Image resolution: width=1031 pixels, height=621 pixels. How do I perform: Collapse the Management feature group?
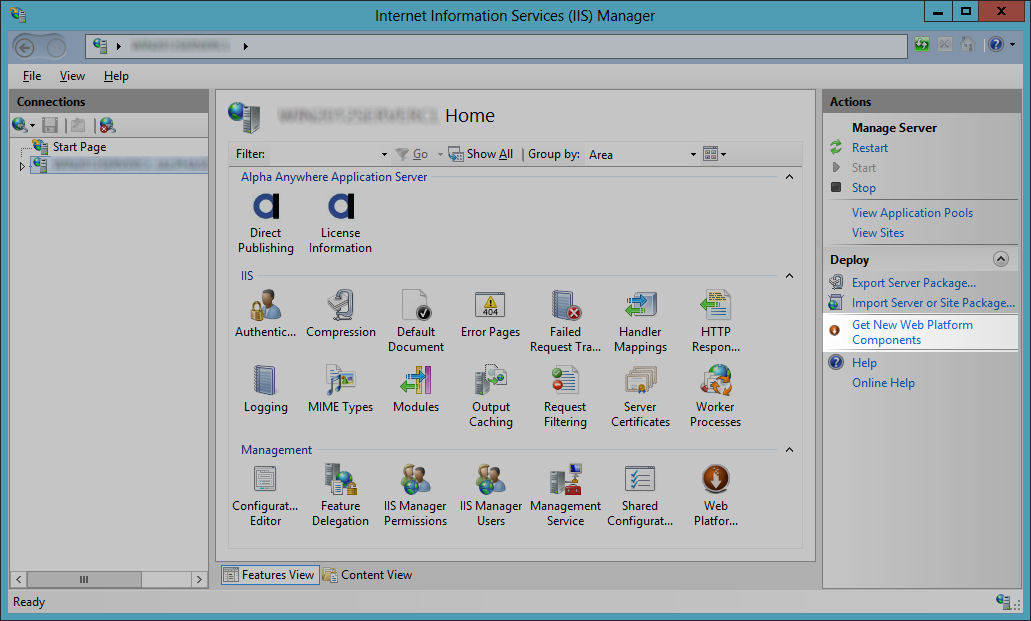coord(790,450)
